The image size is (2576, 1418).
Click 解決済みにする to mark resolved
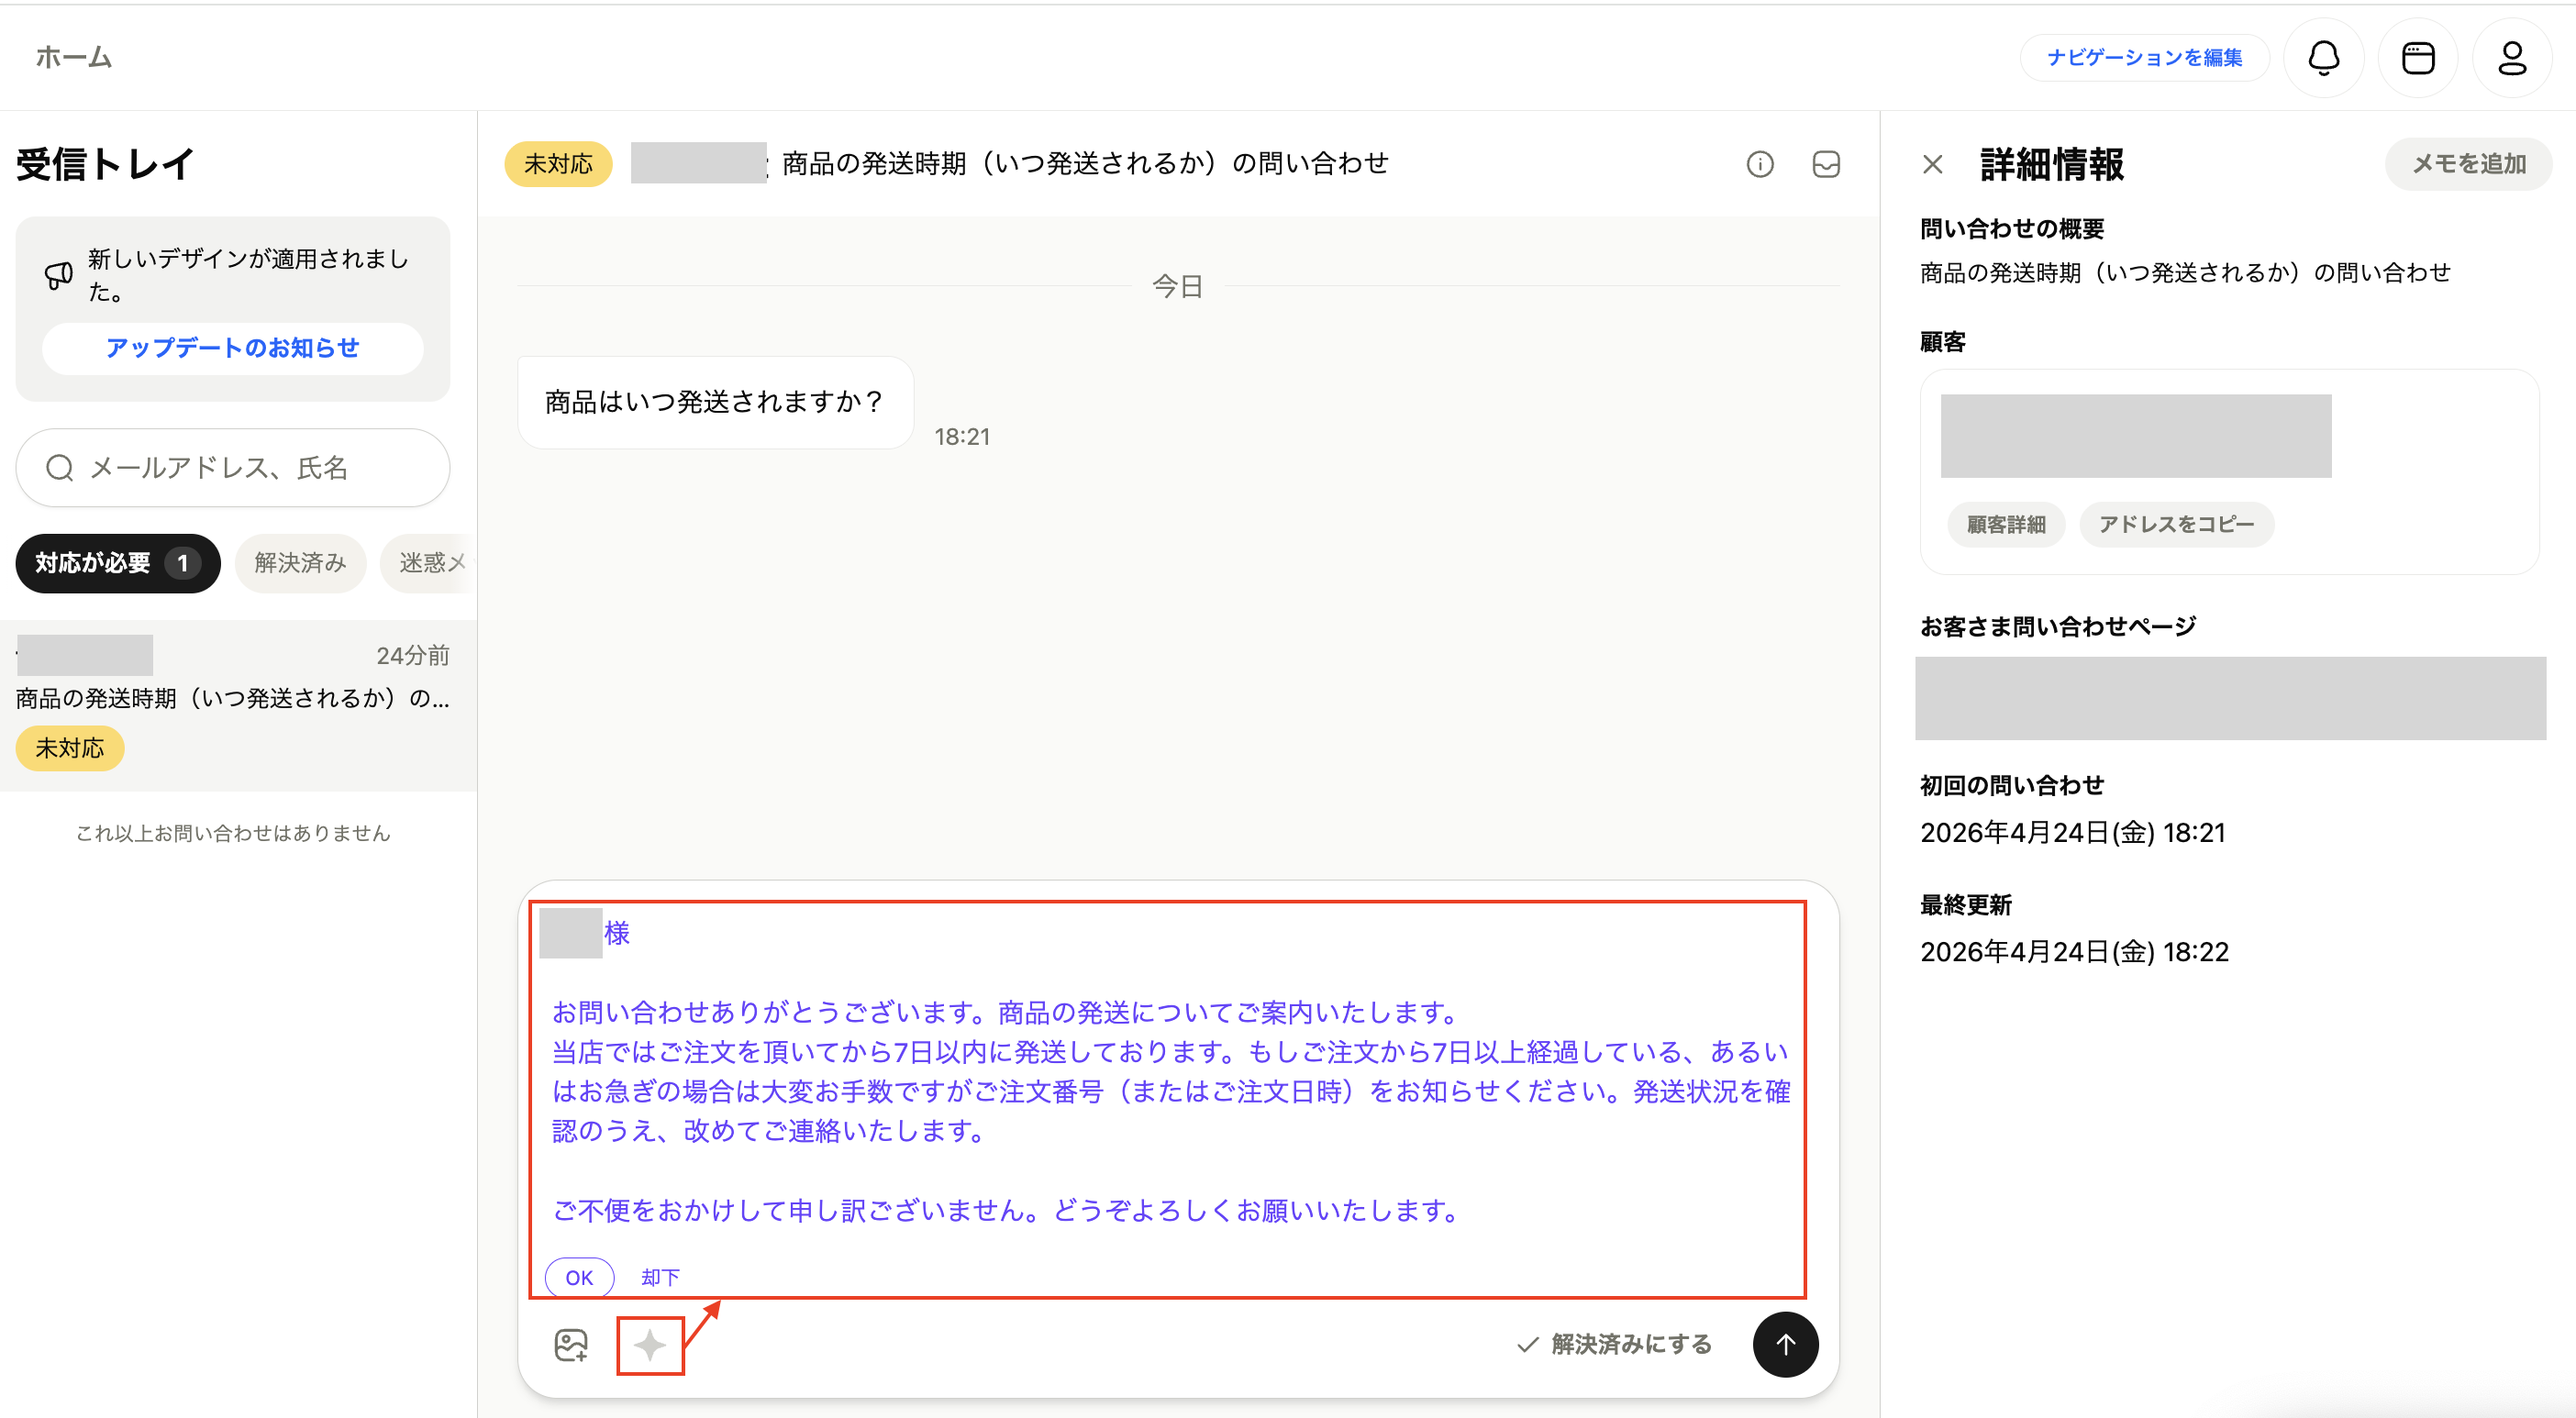tap(1614, 1344)
